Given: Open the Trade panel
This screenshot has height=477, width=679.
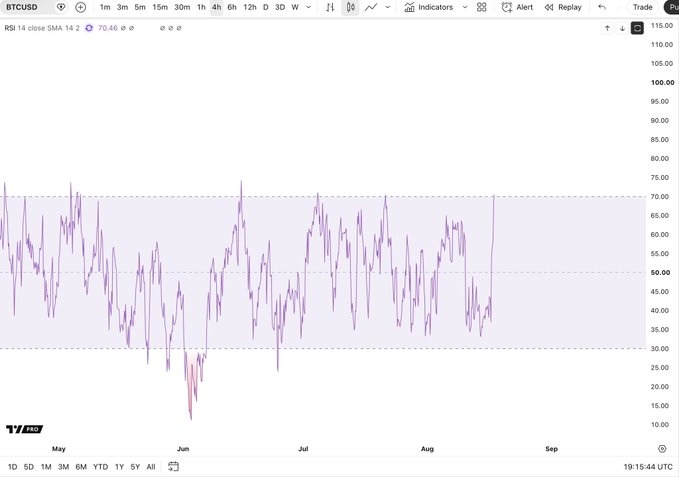Looking at the screenshot, I should [643, 7].
